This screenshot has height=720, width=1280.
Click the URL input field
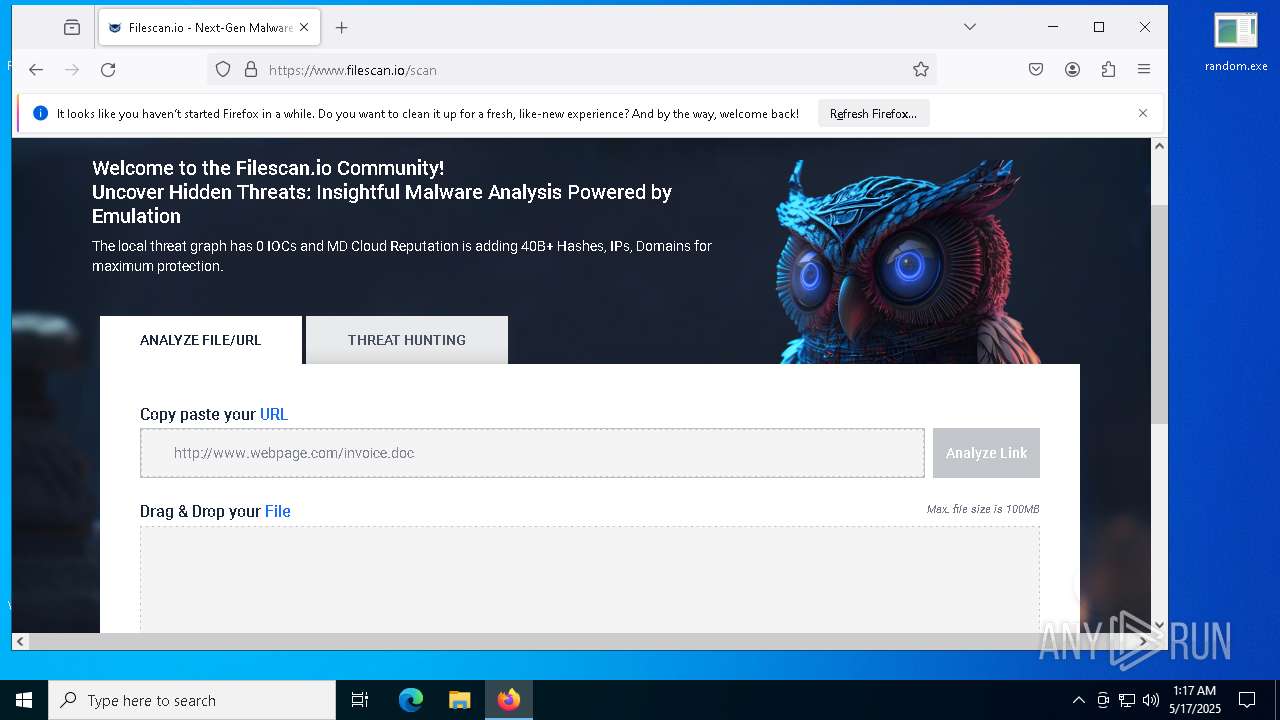click(x=532, y=453)
